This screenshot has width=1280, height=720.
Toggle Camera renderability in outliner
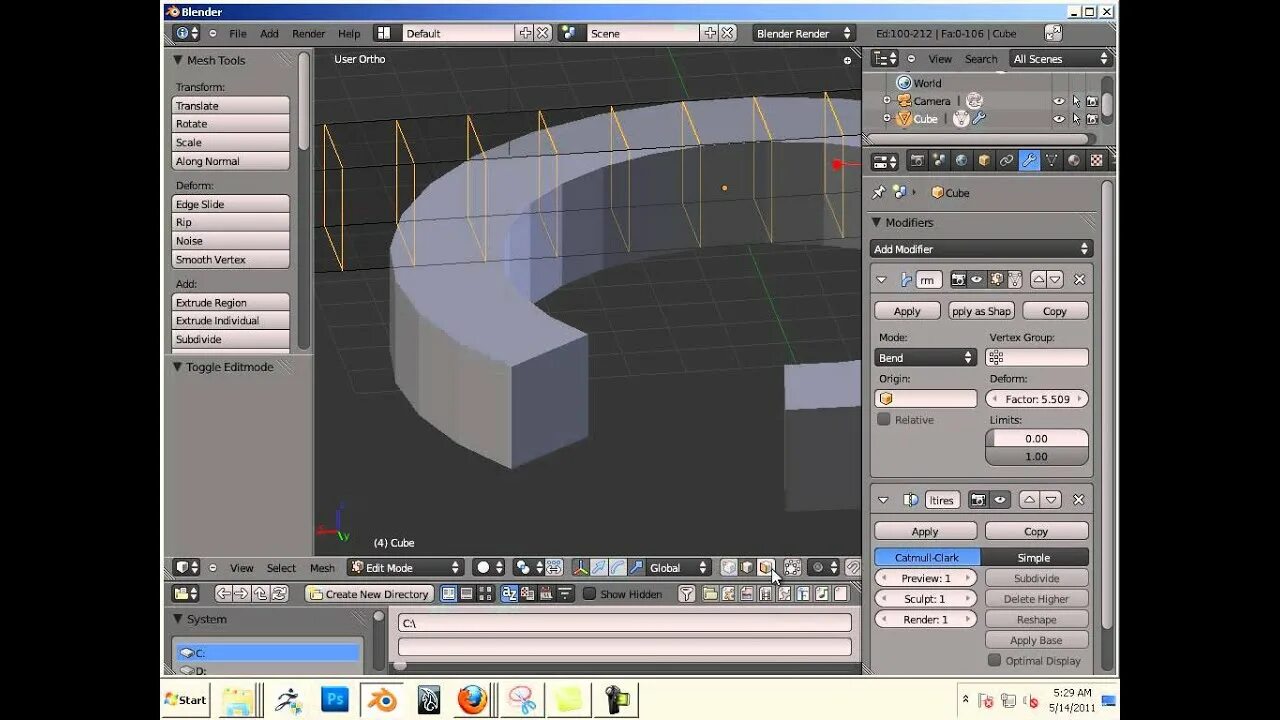click(1092, 101)
